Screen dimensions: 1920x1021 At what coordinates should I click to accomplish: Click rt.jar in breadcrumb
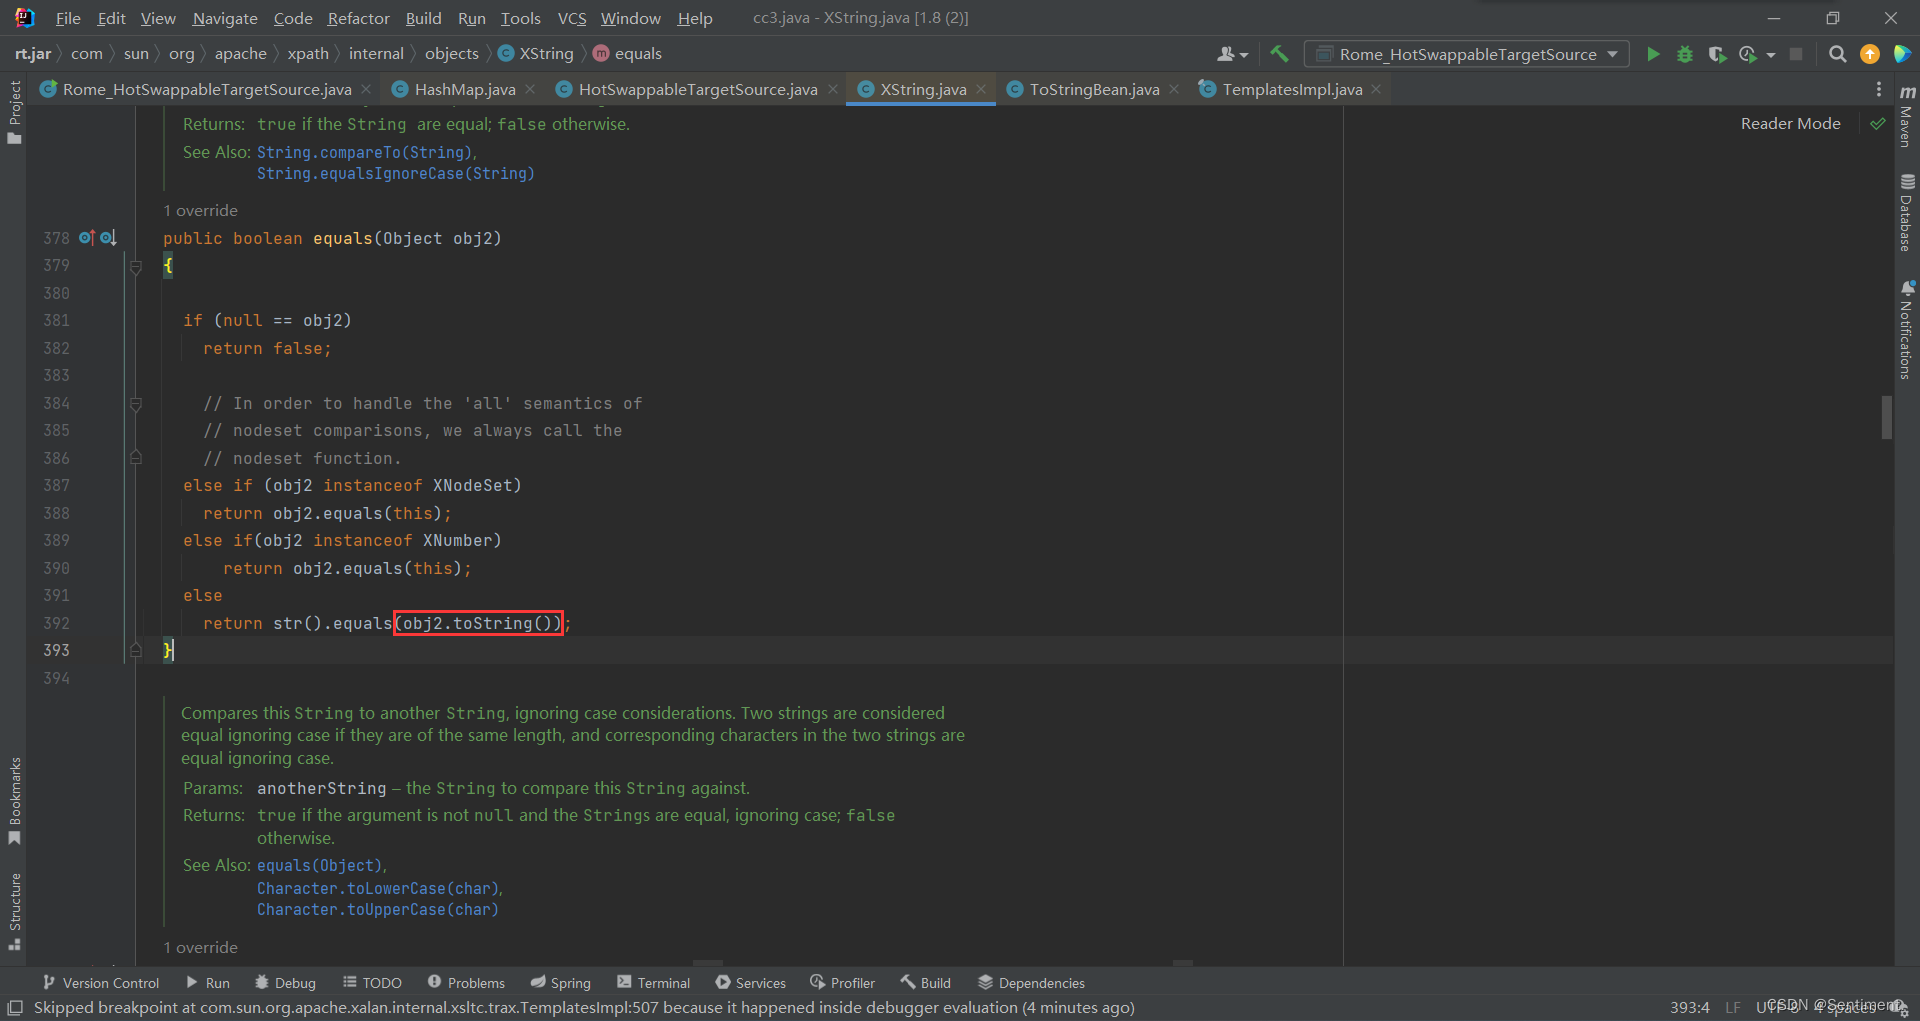pos(33,54)
